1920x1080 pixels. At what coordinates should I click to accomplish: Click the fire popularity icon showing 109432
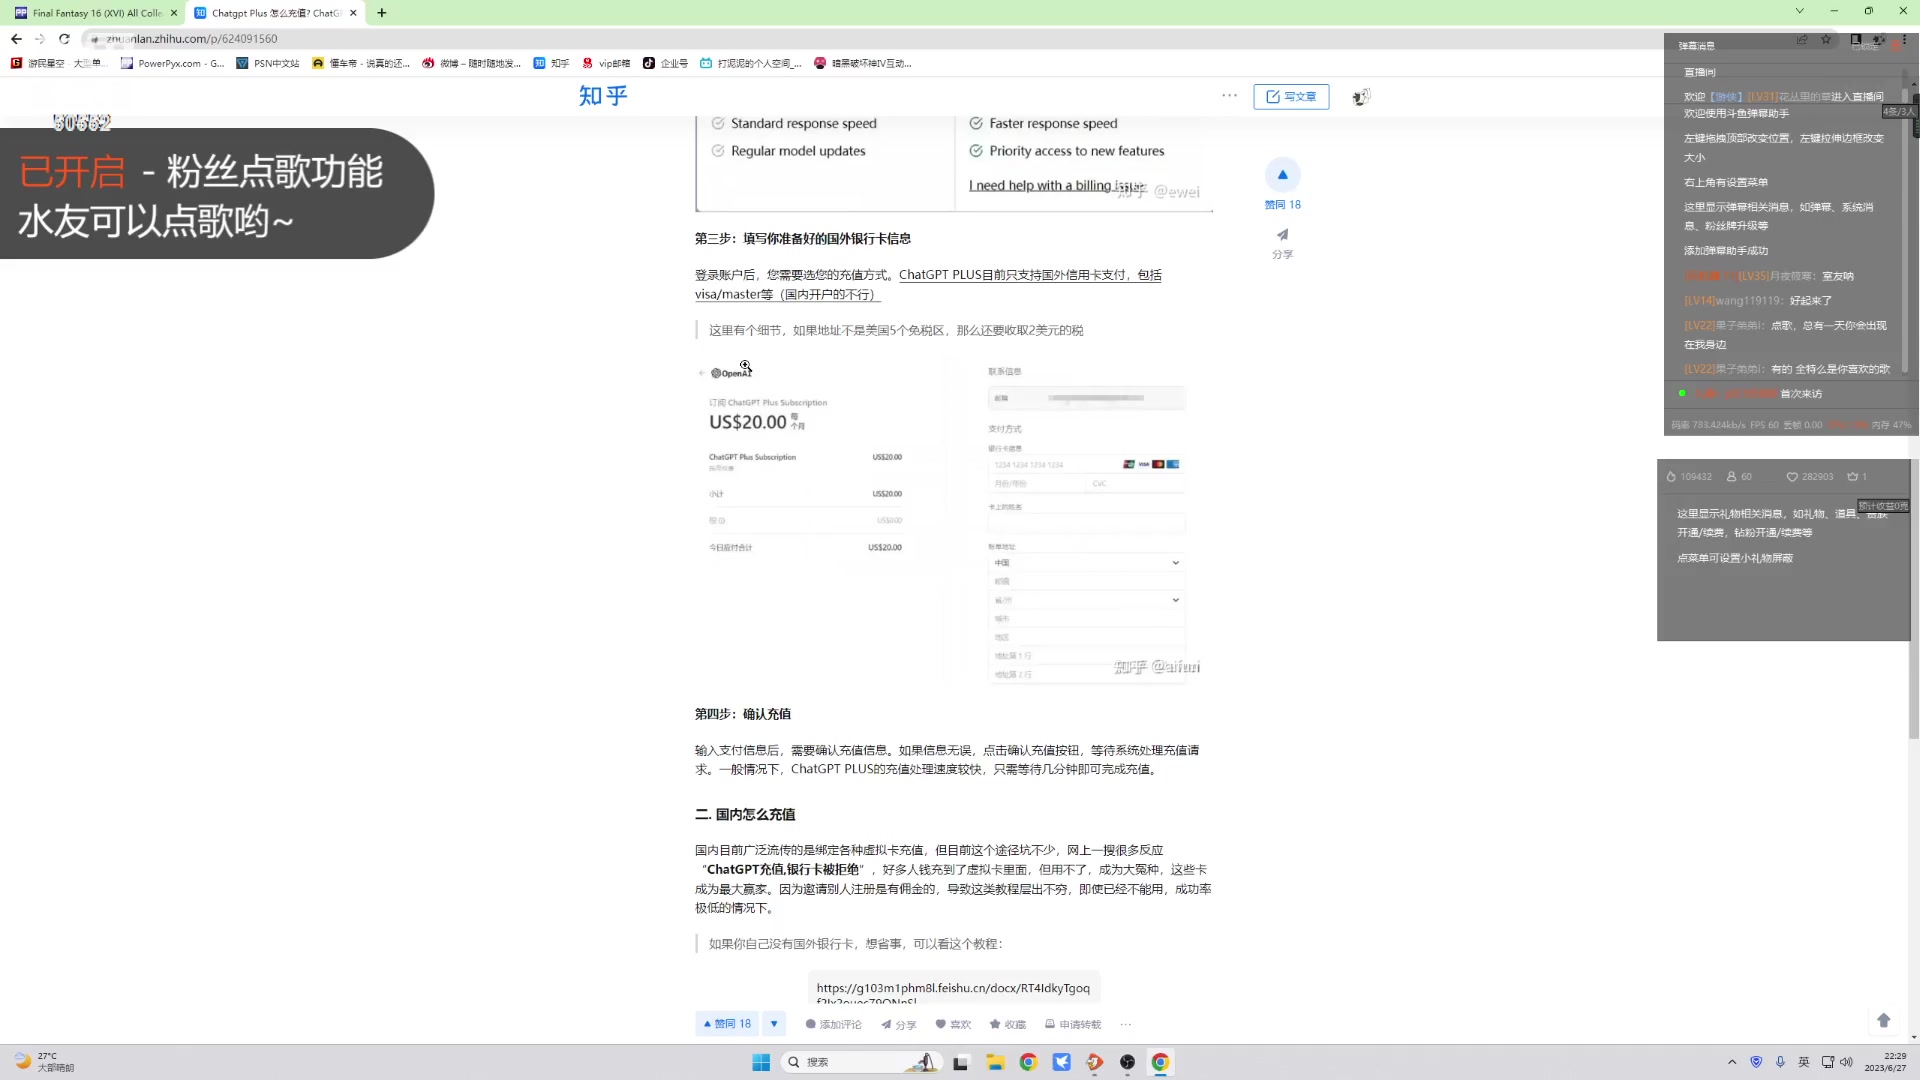click(x=1671, y=477)
